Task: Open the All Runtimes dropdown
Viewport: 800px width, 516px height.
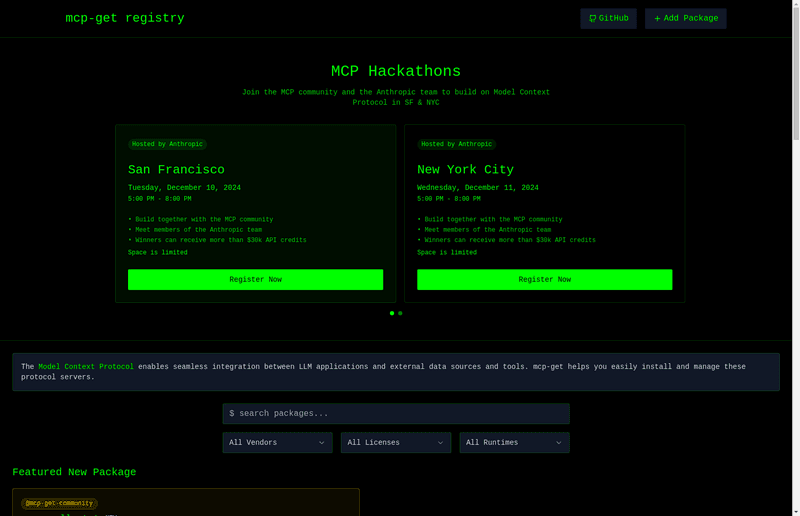Action: click(514, 443)
